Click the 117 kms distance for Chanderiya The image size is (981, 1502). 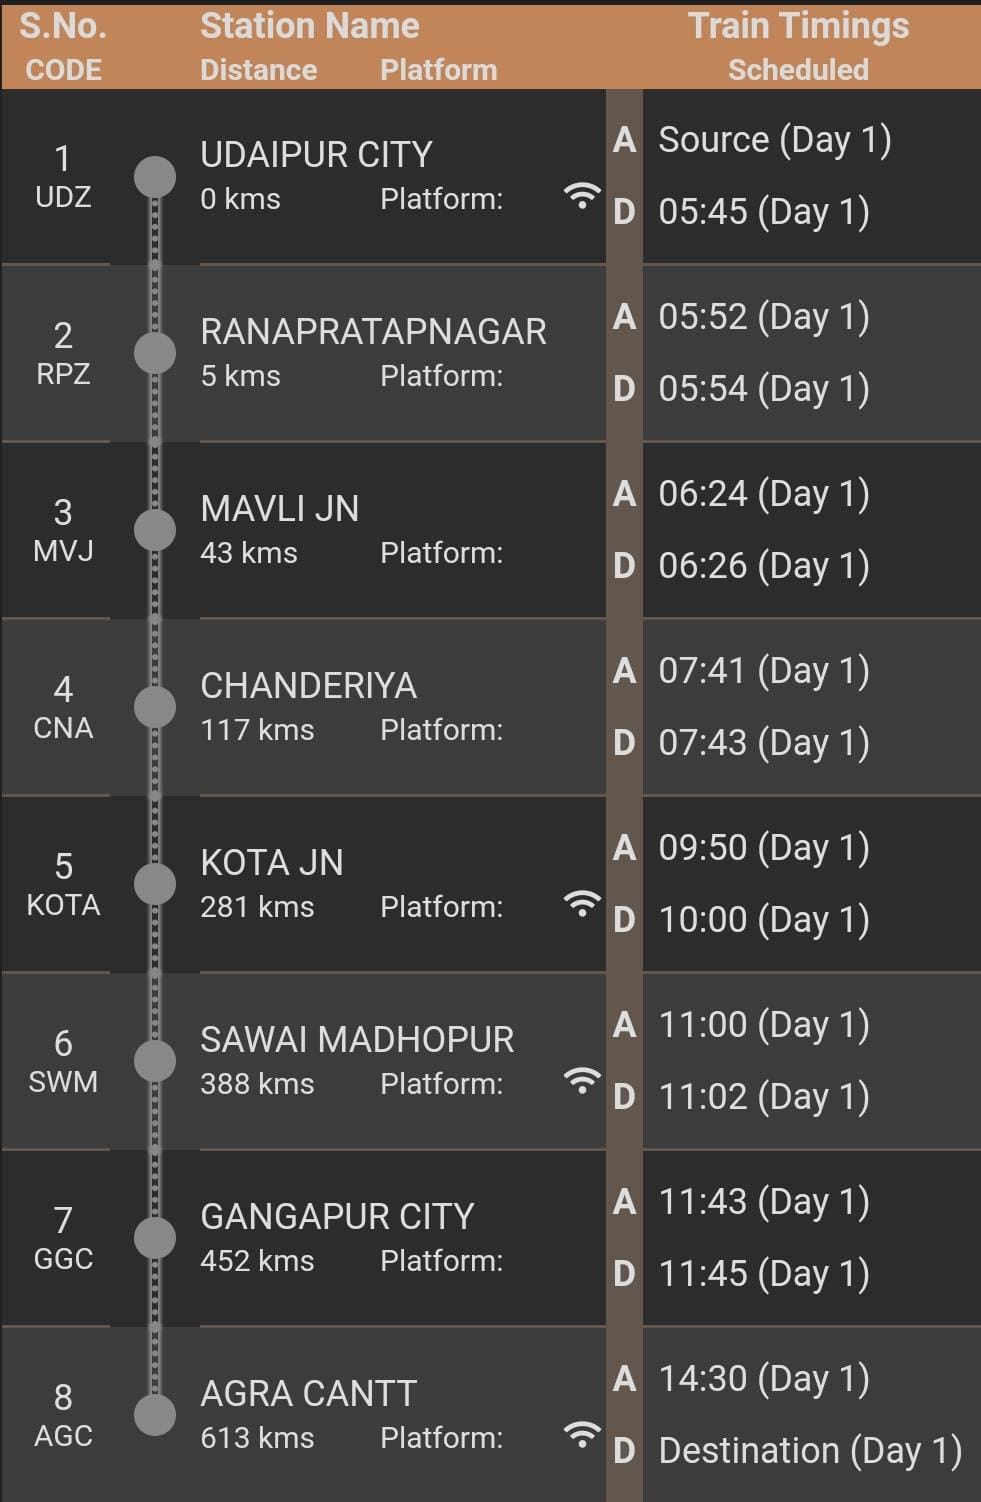(x=257, y=730)
